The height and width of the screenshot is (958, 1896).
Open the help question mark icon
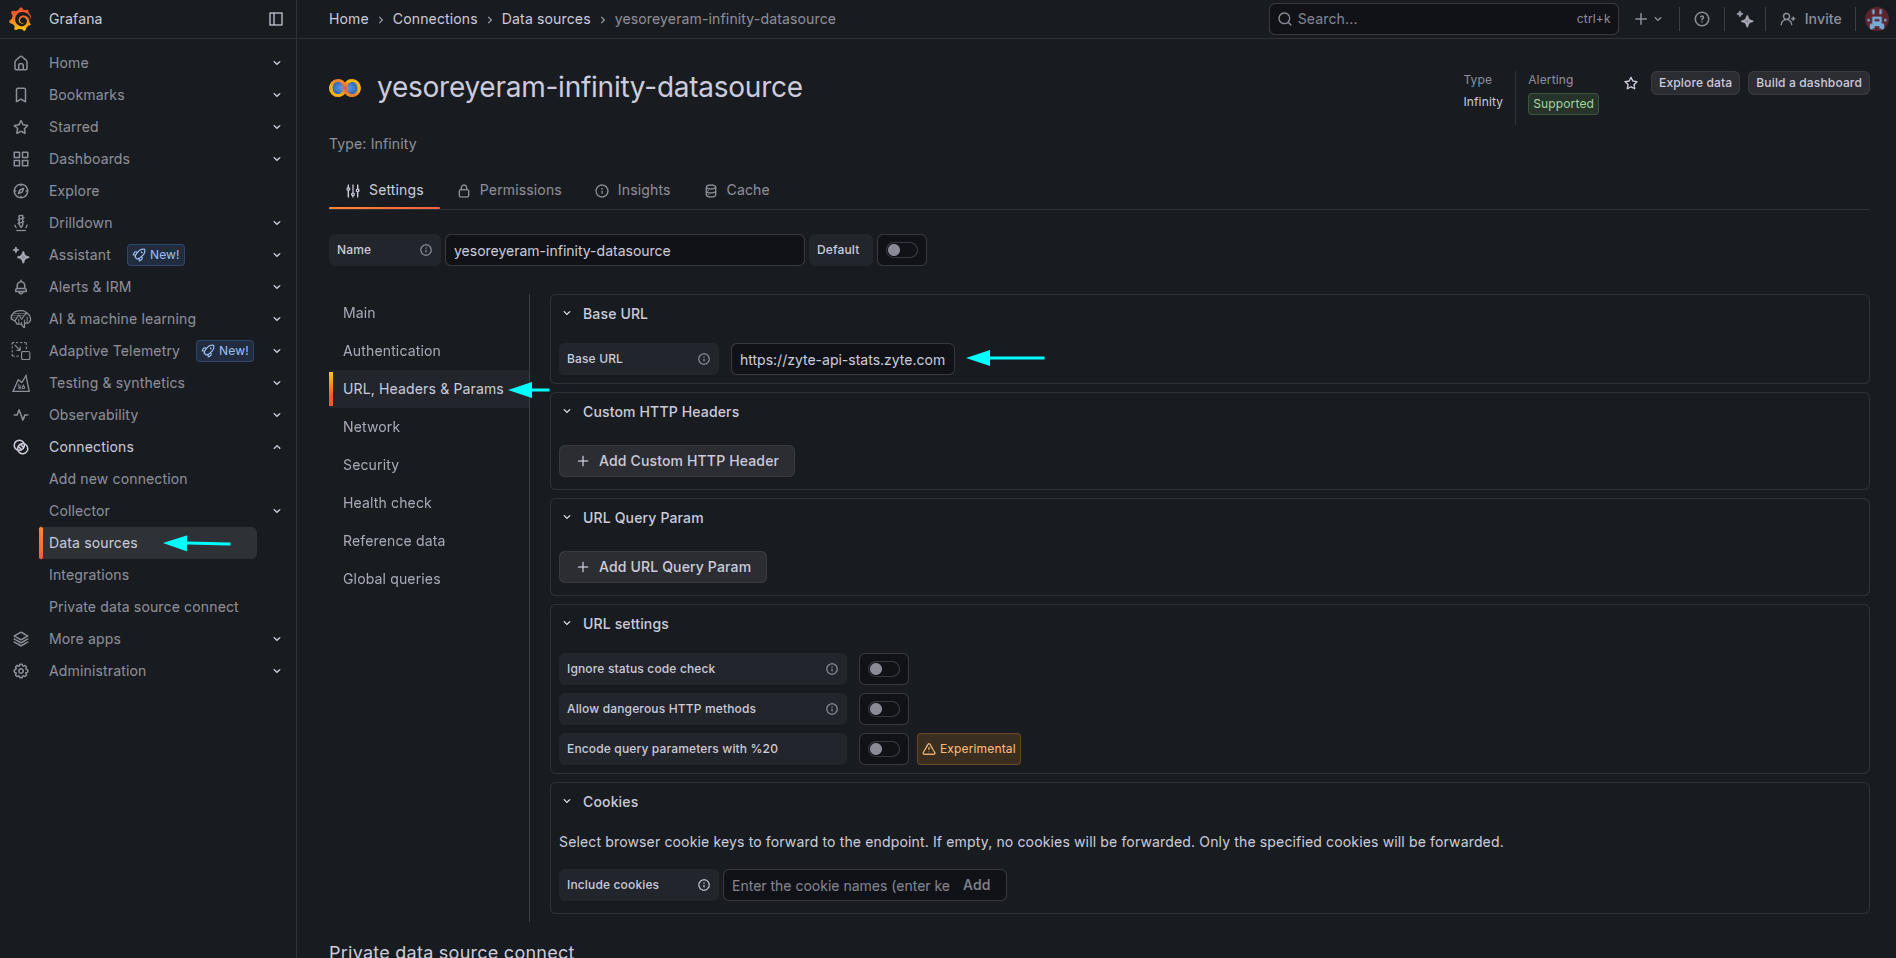[x=1701, y=19]
